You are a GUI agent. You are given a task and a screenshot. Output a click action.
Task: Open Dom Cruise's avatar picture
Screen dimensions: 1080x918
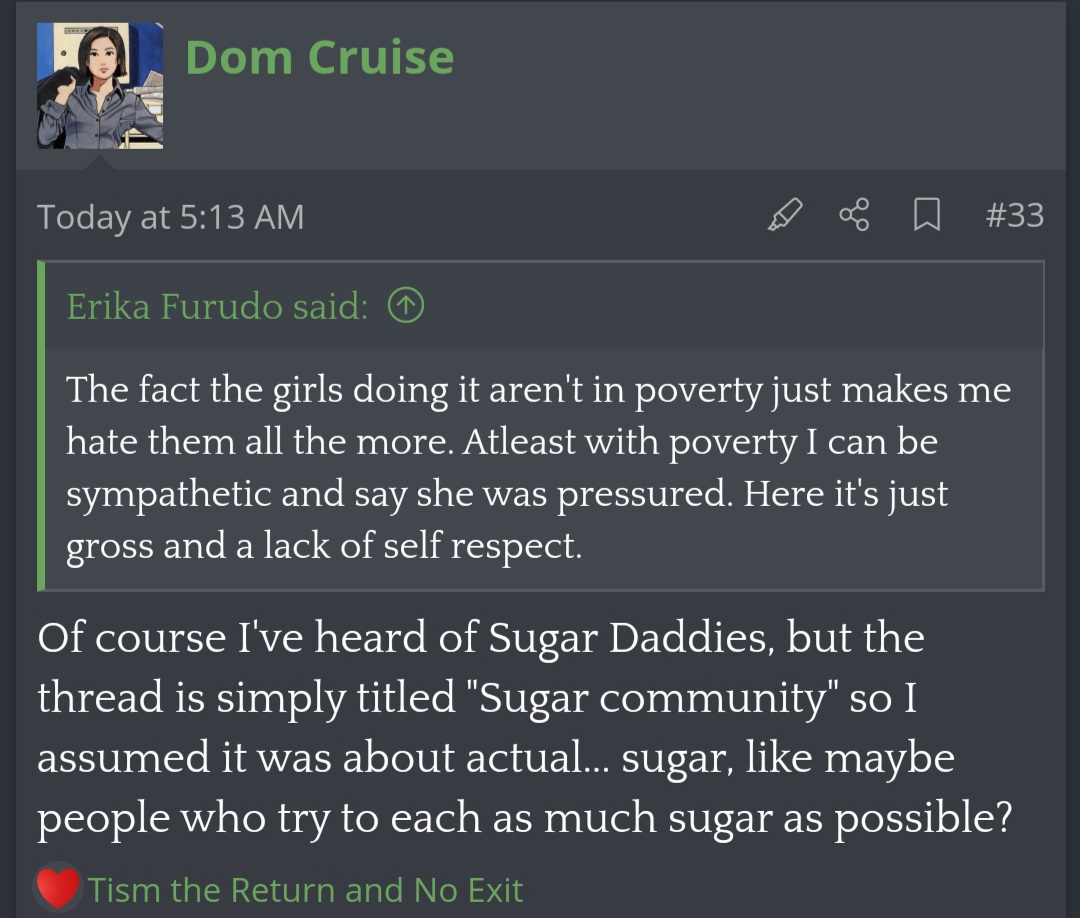click(100, 86)
